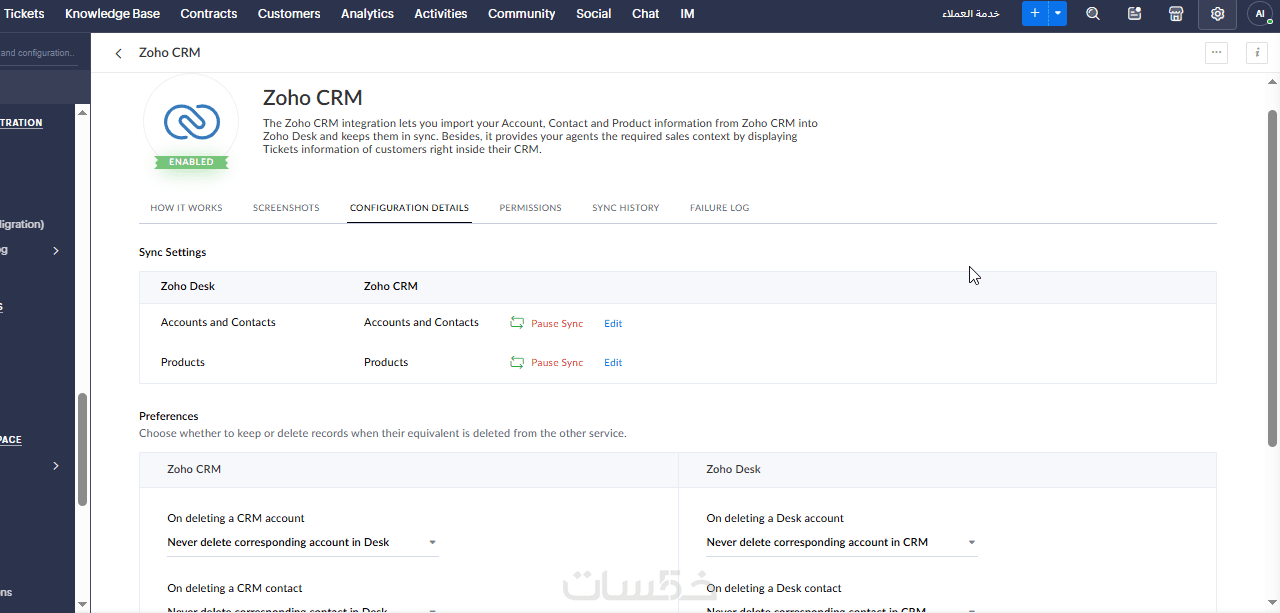Go back using the left chevron arrow
The height and width of the screenshot is (613, 1280).
pyautogui.click(x=119, y=53)
